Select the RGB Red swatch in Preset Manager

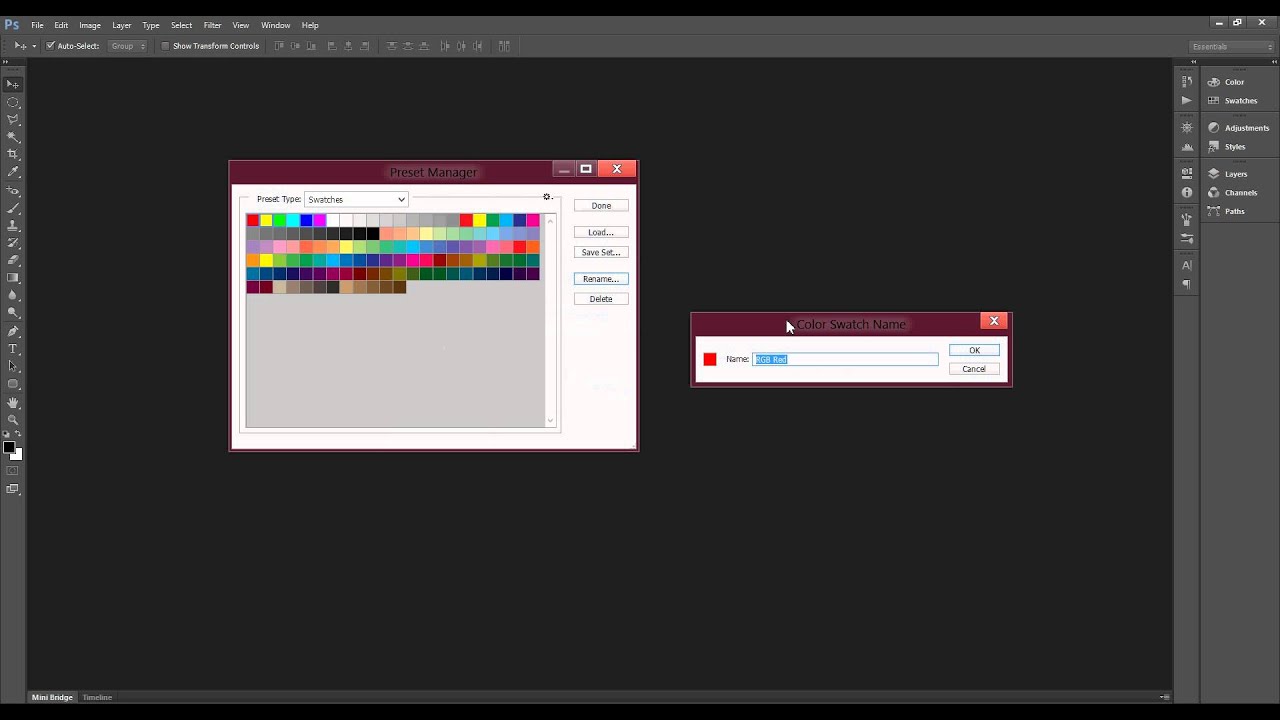[253, 220]
